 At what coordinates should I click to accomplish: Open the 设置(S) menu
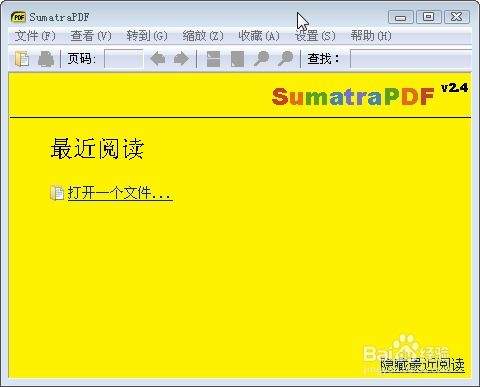pyautogui.click(x=315, y=36)
